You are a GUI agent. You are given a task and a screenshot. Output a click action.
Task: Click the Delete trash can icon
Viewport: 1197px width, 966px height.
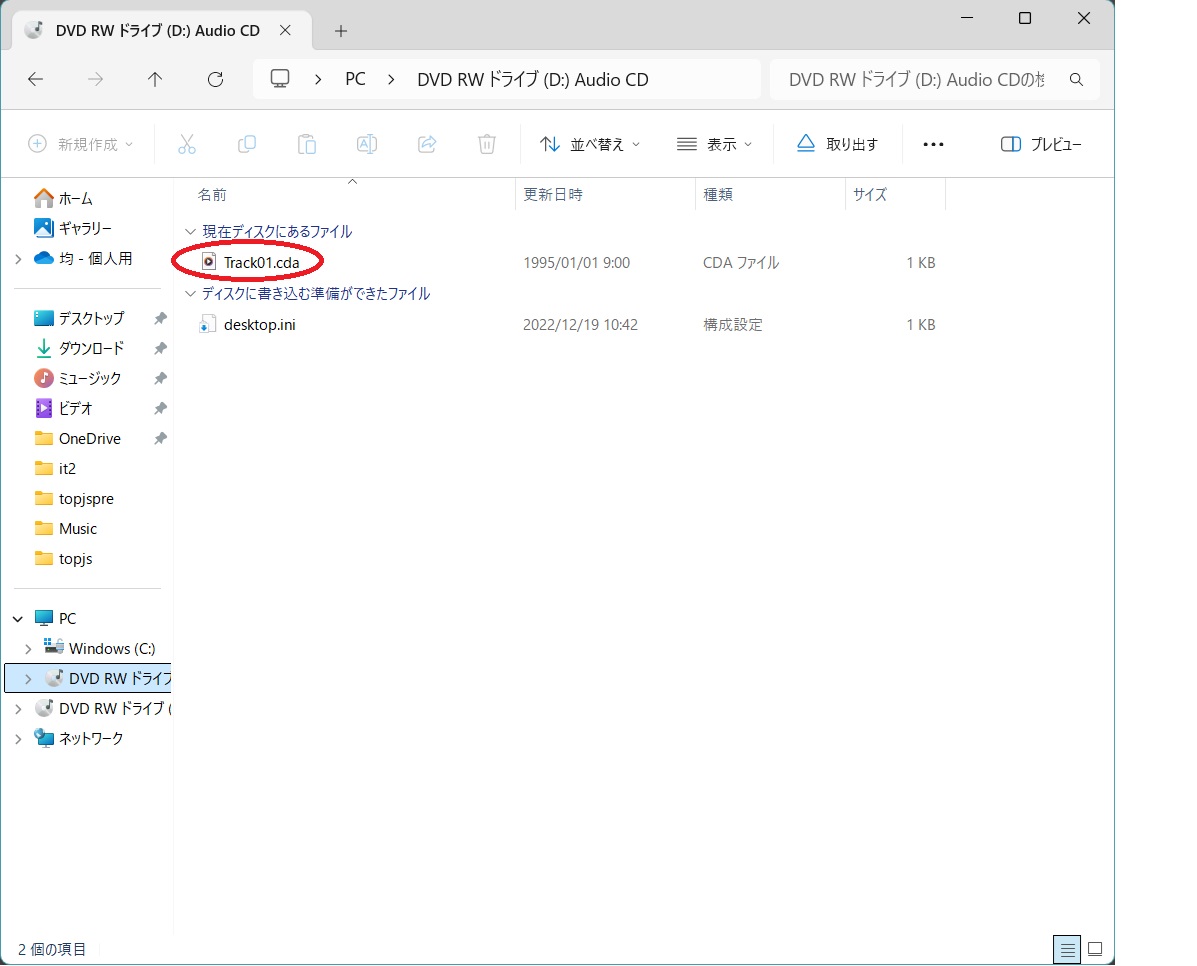click(487, 144)
